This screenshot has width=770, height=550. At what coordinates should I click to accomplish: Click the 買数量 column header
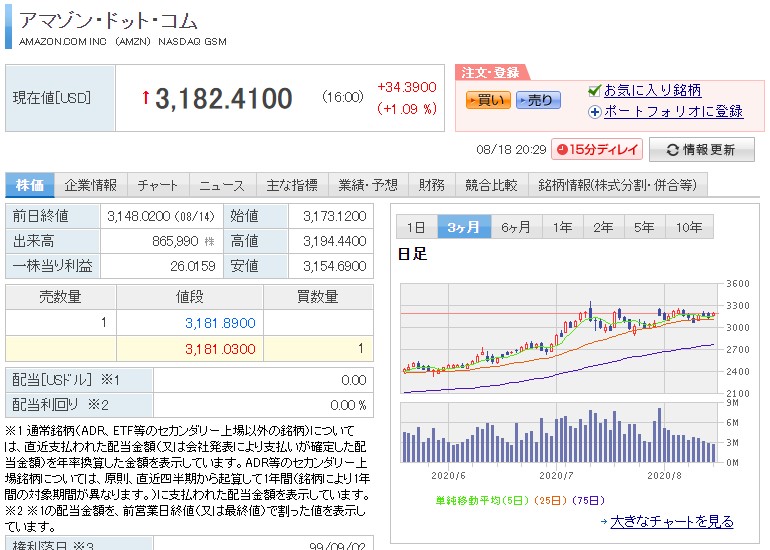coord(318,297)
